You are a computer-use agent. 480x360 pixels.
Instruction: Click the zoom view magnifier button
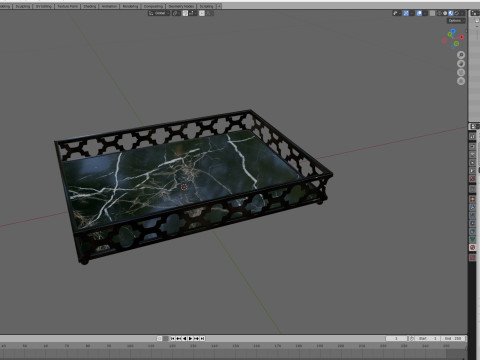tap(461, 55)
